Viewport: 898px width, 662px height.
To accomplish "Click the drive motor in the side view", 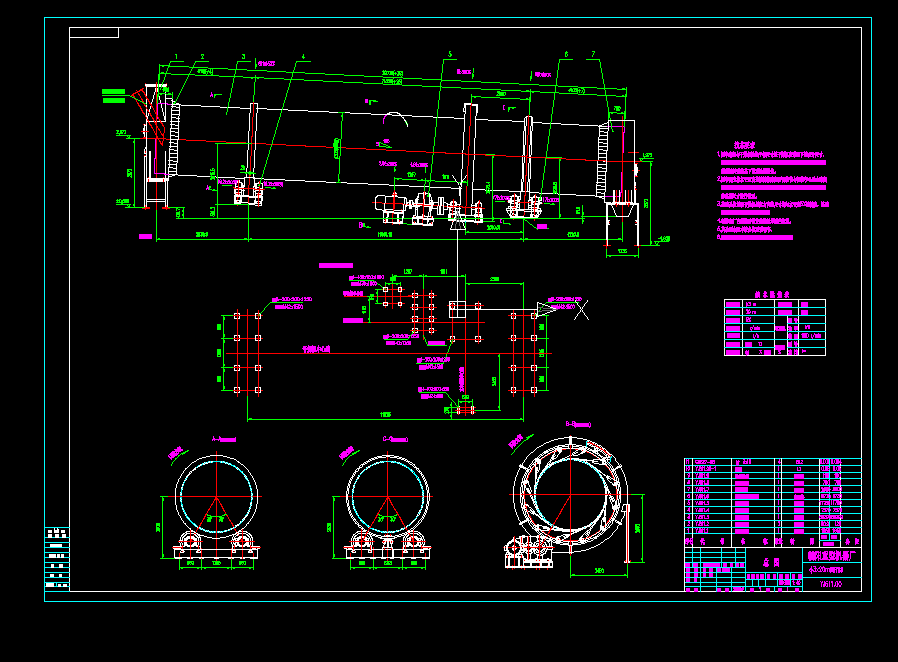I will pos(387,210).
